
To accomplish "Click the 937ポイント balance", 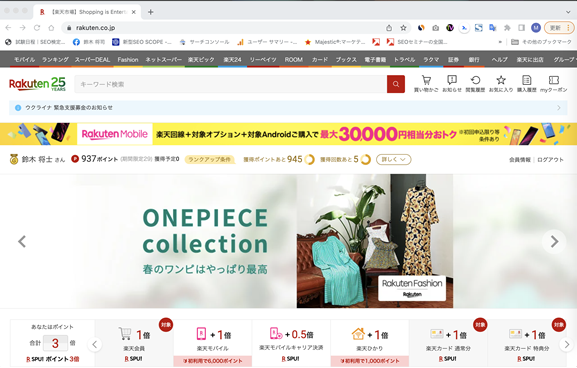I will [99, 159].
